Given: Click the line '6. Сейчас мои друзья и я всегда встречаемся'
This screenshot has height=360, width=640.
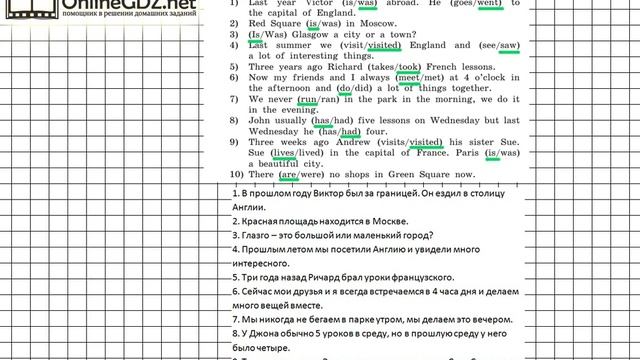Looking at the screenshot, I should [328, 292].
